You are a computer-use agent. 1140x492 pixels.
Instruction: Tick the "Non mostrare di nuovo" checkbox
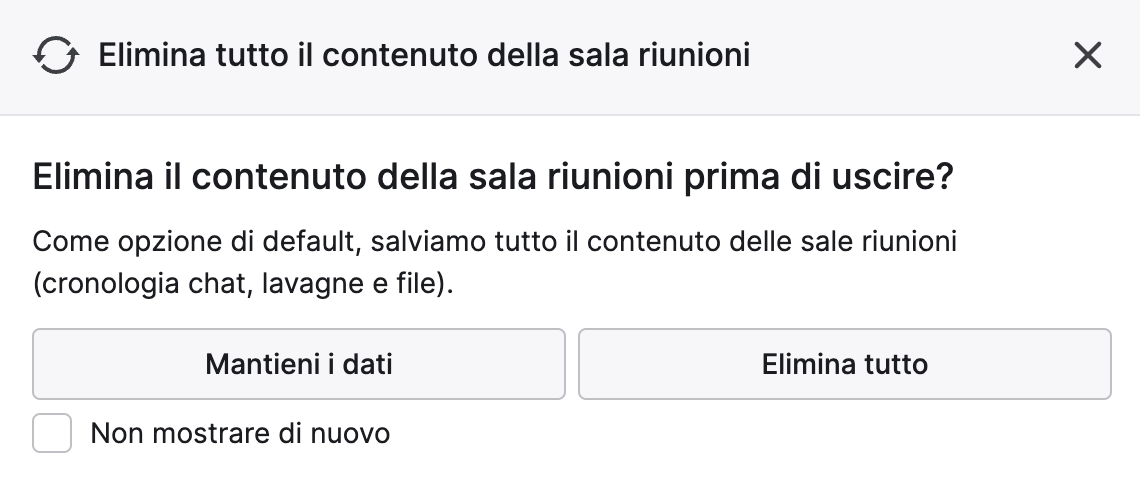click(x=52, y=433)
